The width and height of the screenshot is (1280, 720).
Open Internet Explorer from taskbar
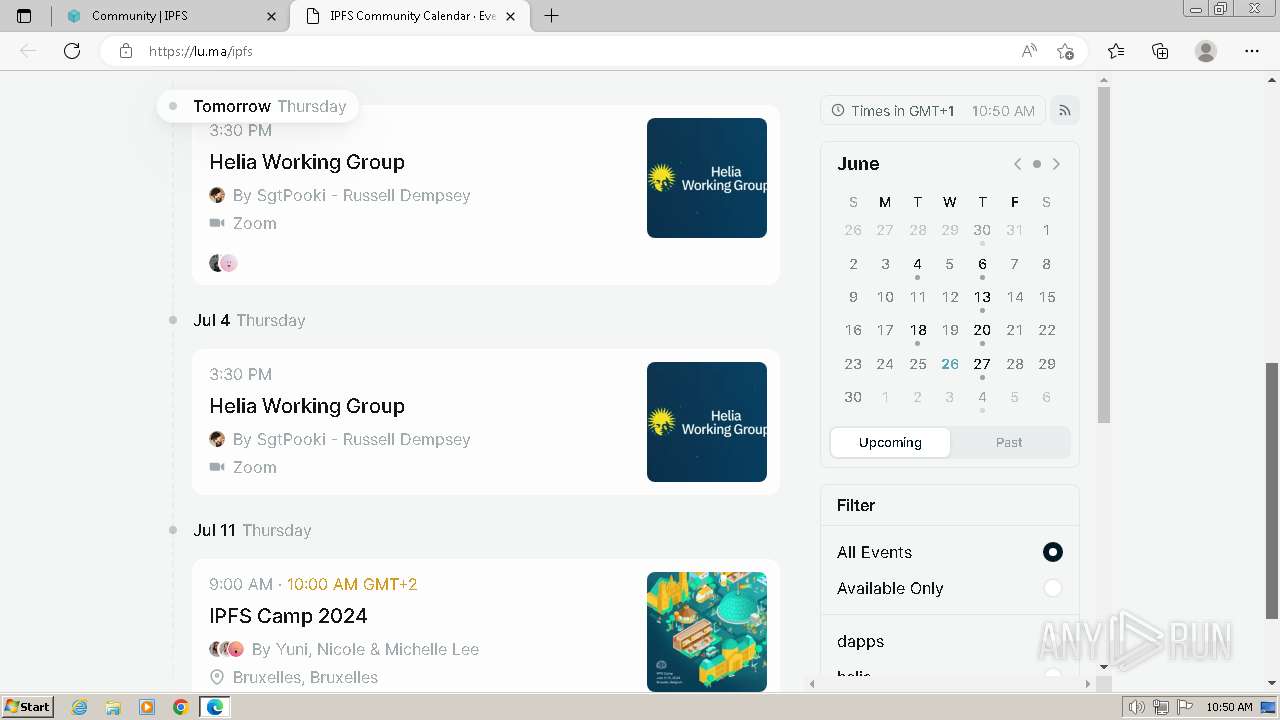tap(80, 707)
